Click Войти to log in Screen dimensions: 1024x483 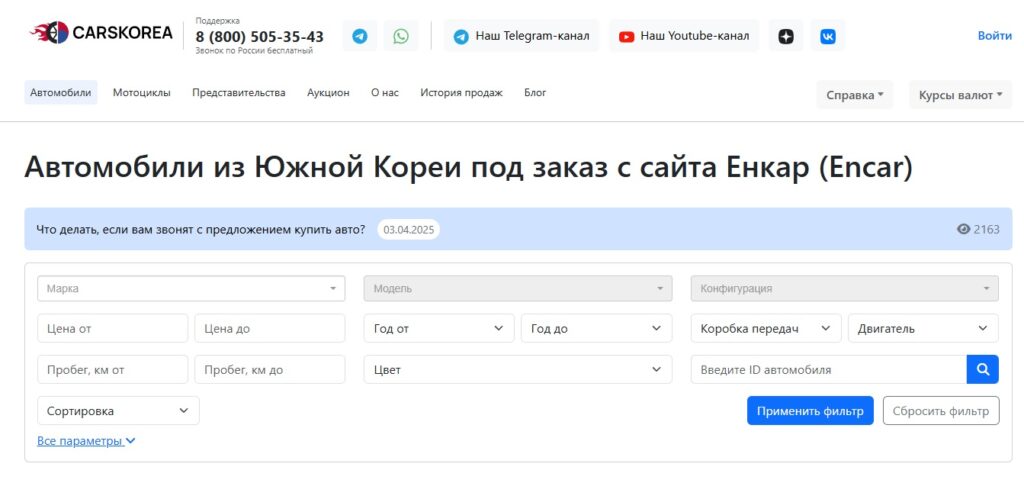[x=995, y=36]
